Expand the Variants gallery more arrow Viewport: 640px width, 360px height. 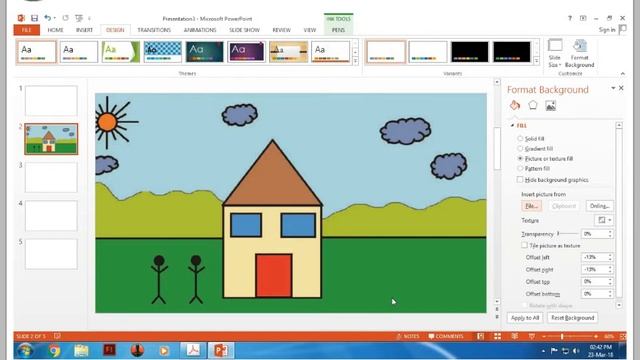[x=536, y=61]
